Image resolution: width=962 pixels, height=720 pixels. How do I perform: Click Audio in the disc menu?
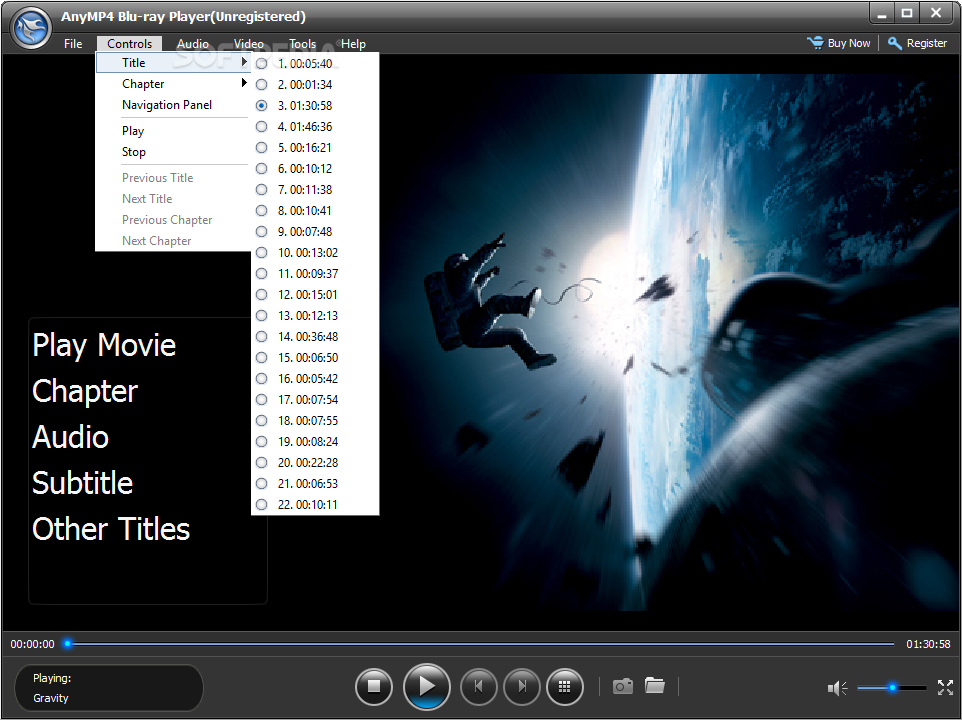(71, 437)
